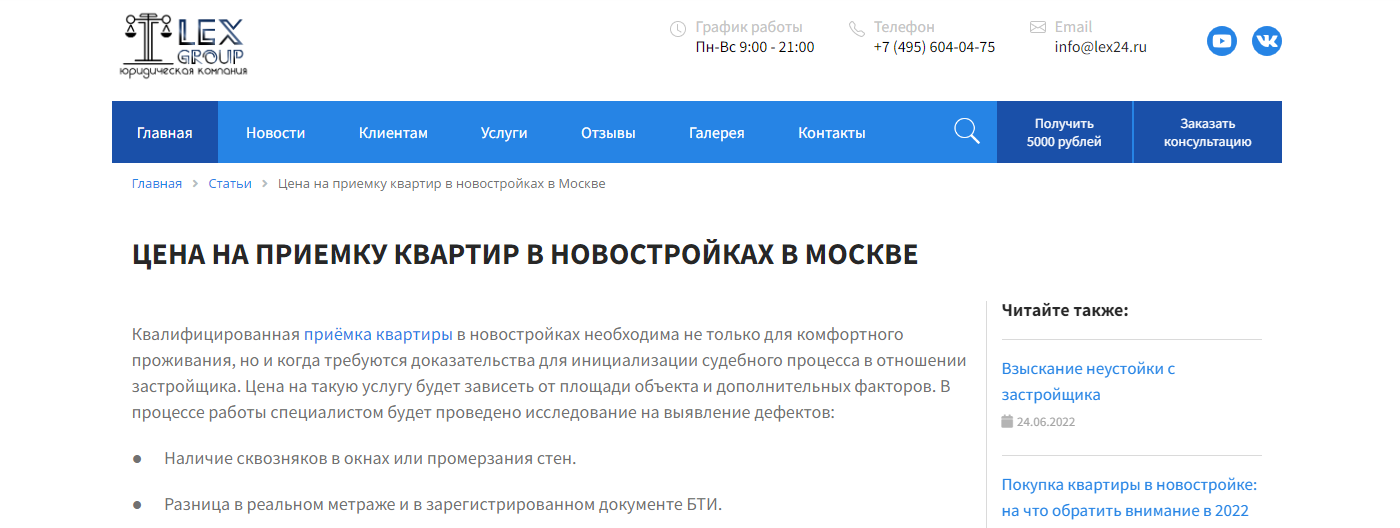Open the VK social network icon

(1267, 41)
